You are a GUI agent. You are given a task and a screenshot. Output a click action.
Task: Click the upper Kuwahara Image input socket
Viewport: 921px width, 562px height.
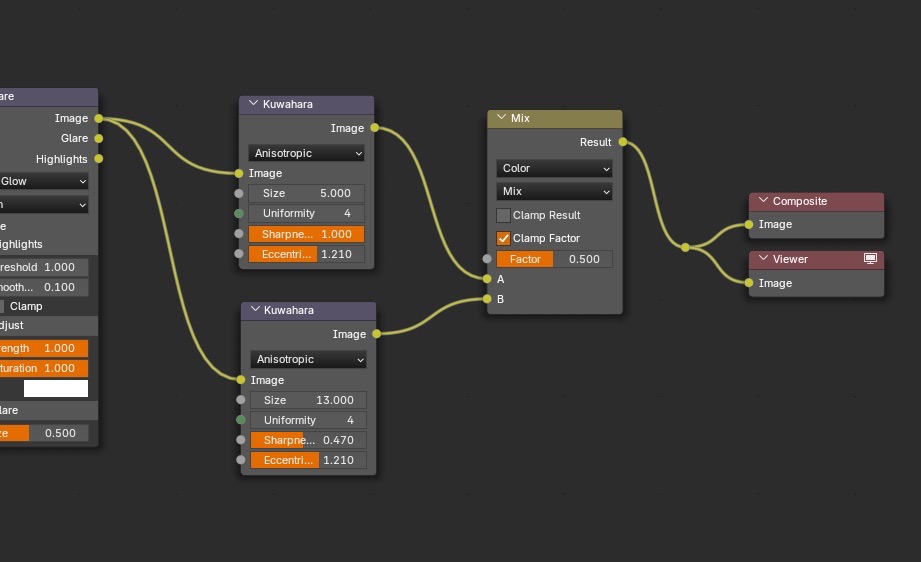238,173
